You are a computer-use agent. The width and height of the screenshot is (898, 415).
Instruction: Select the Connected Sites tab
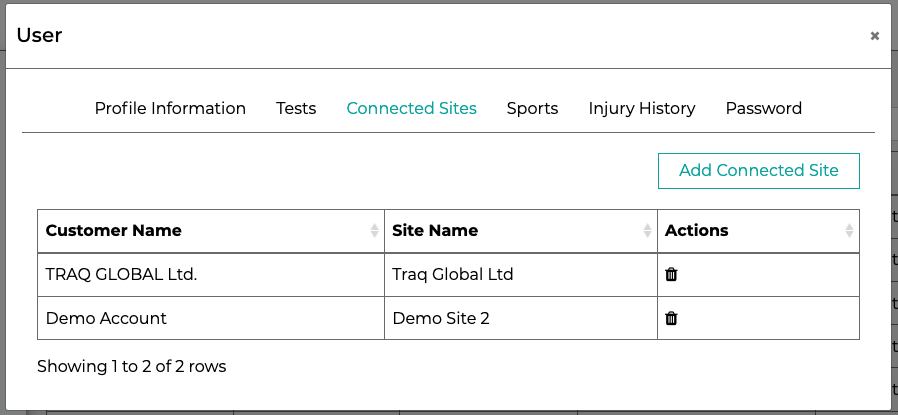click(x=411, y=108)
